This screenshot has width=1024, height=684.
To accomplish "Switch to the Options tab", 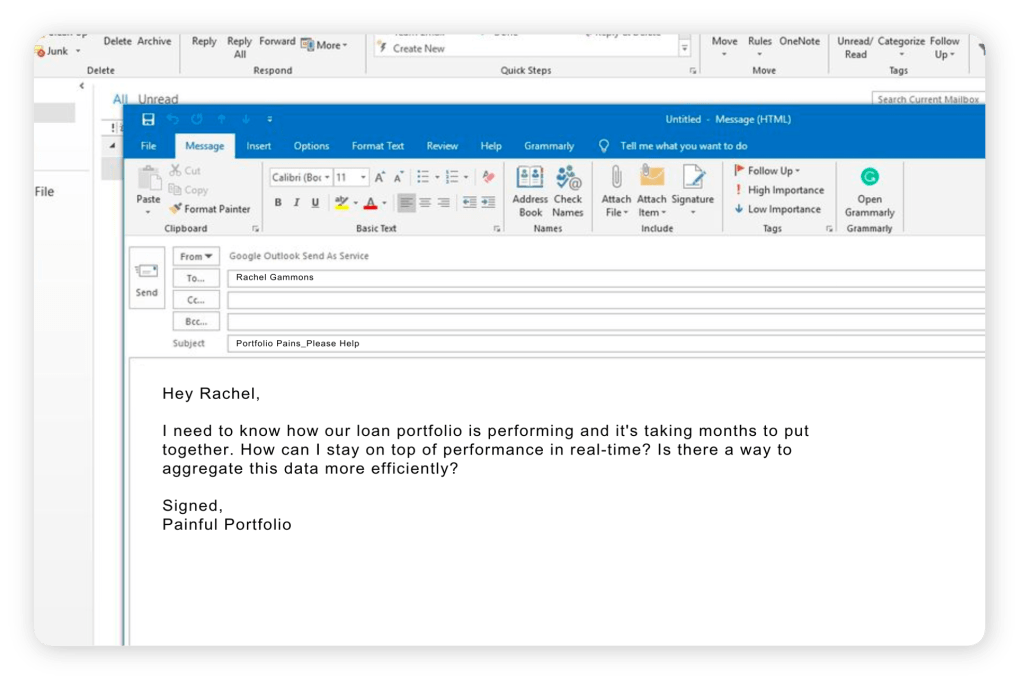I will click(x=312, y=146).
